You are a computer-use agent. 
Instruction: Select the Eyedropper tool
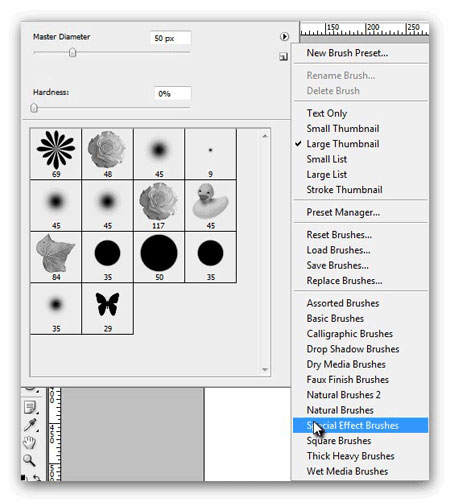[30, 425]
